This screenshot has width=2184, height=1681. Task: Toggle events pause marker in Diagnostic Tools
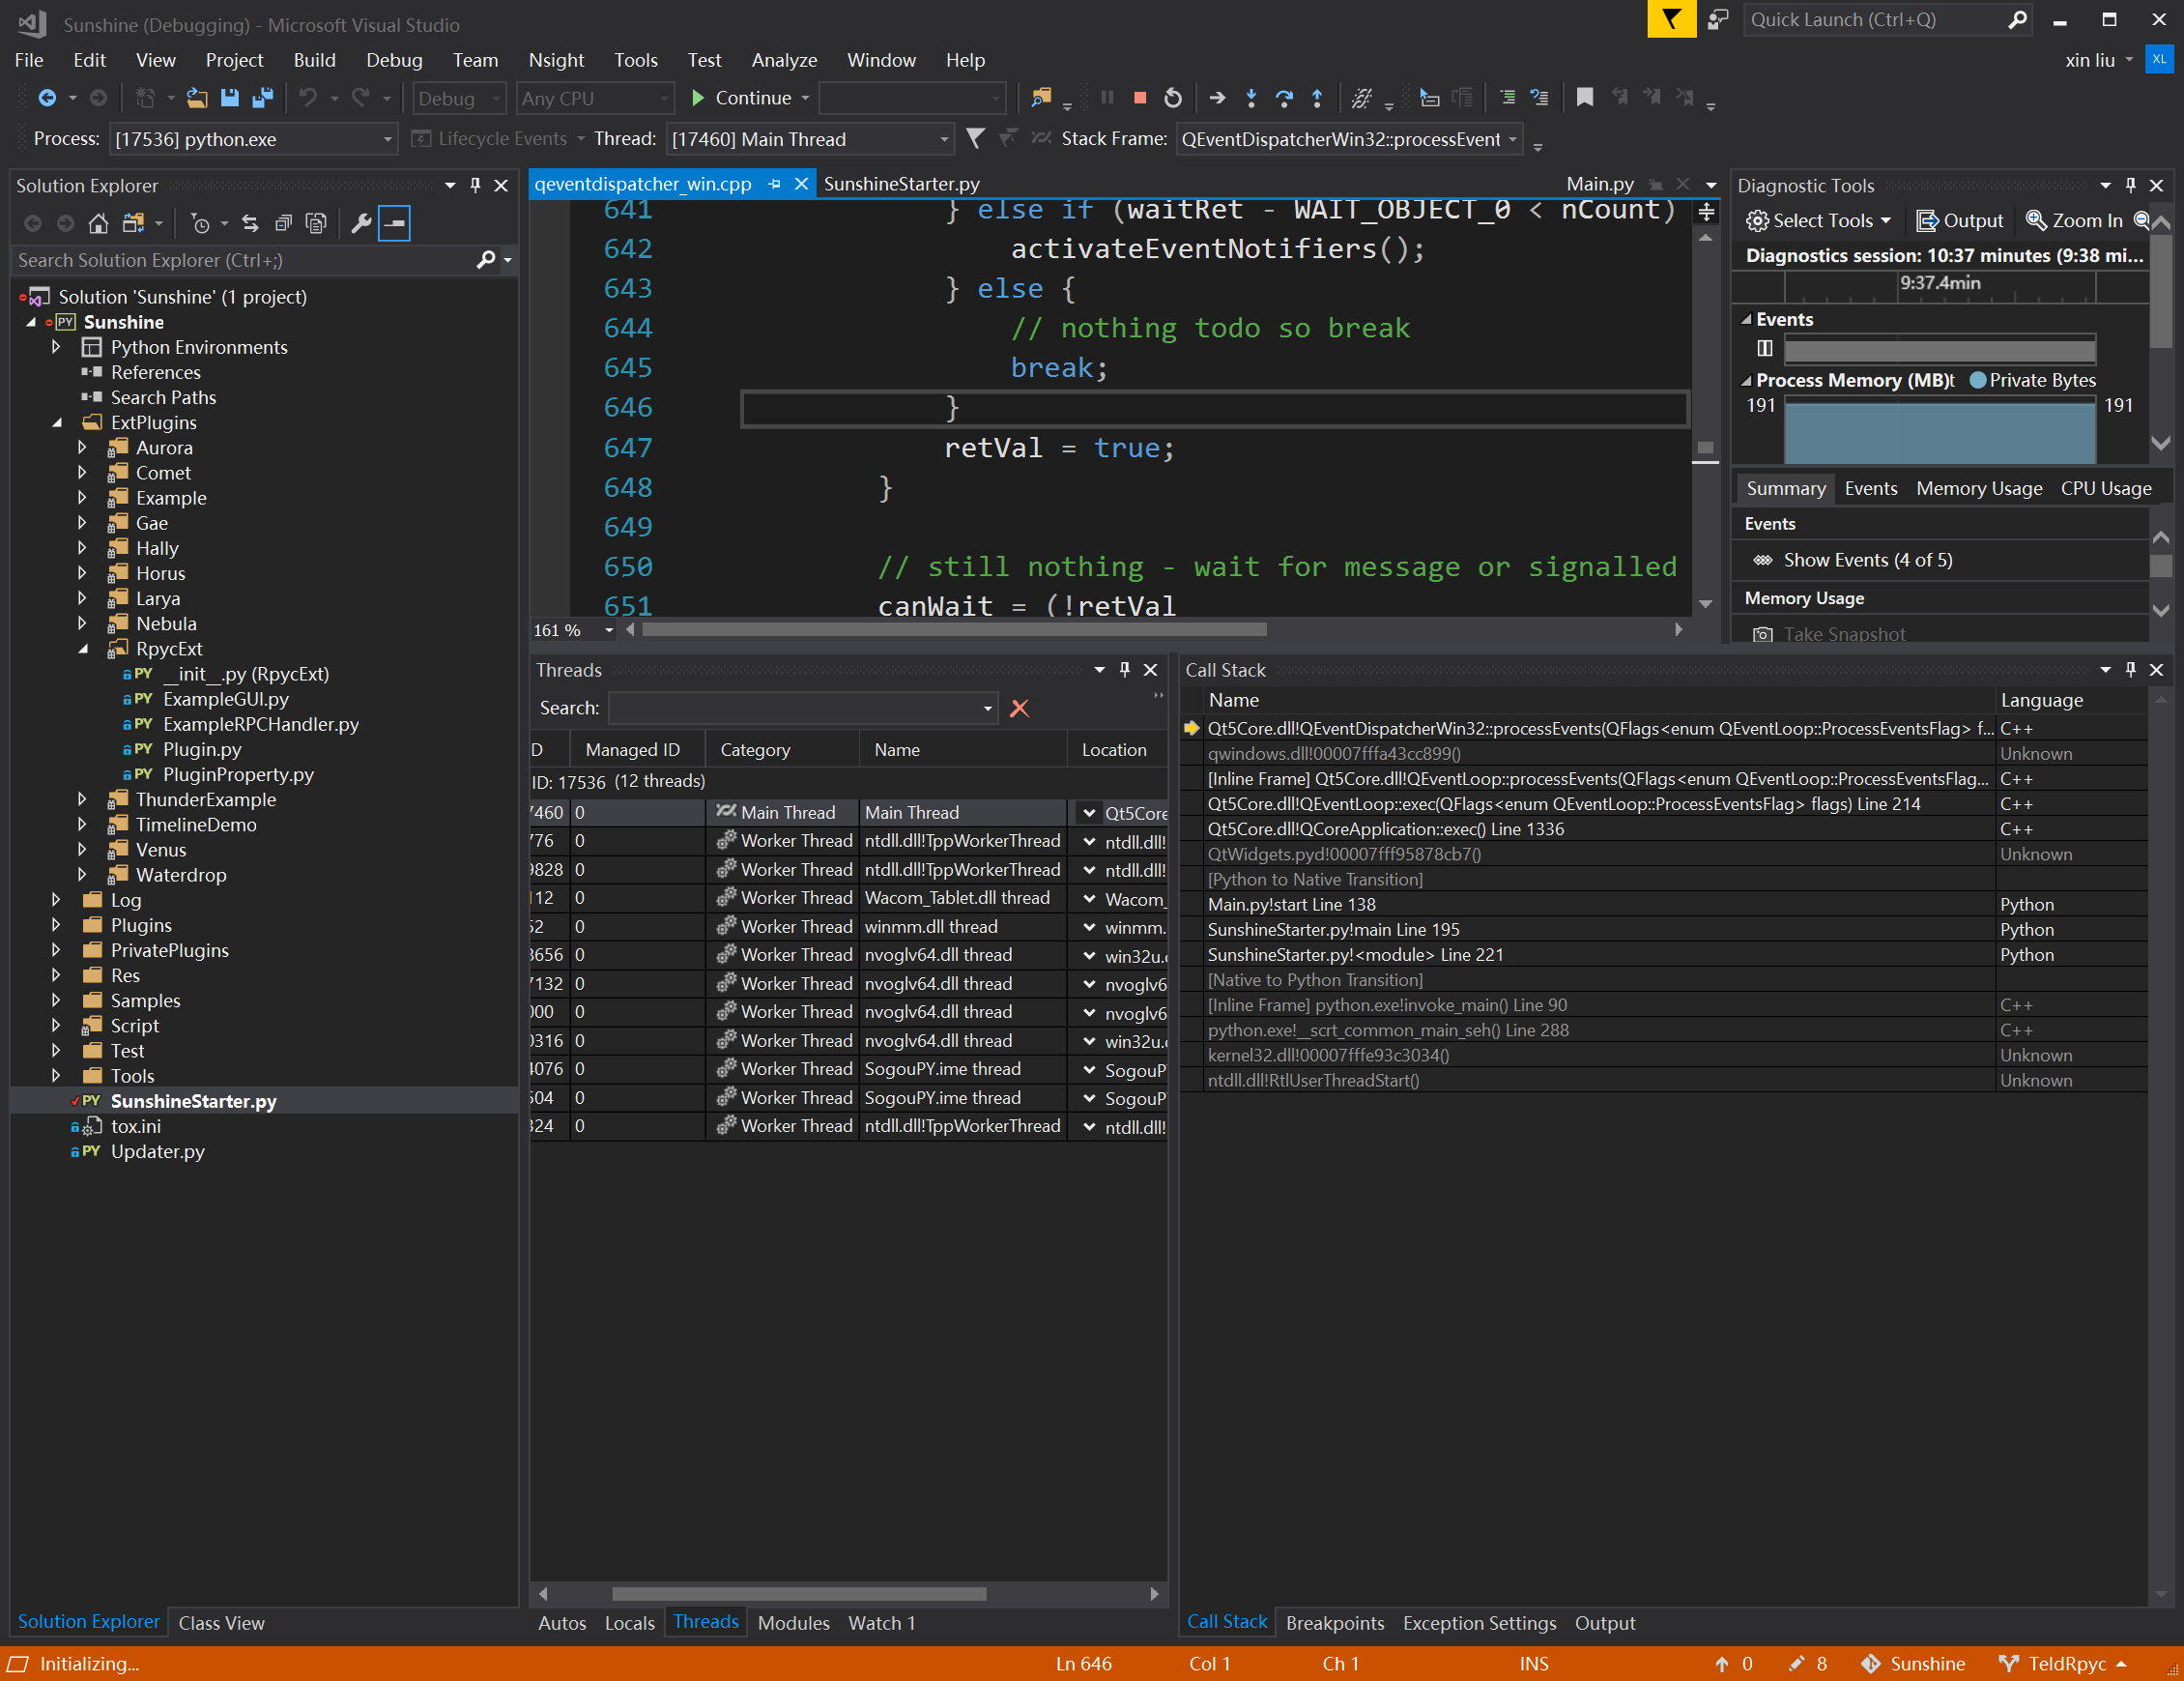coord(1765,348)
